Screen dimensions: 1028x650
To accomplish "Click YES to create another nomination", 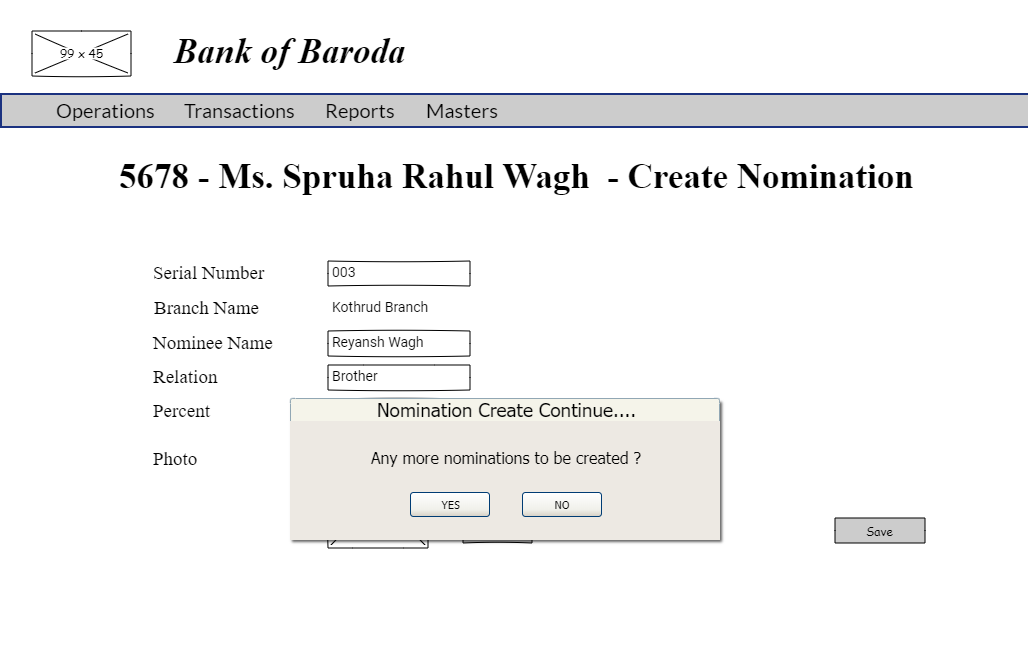I will tap(449, 504).
